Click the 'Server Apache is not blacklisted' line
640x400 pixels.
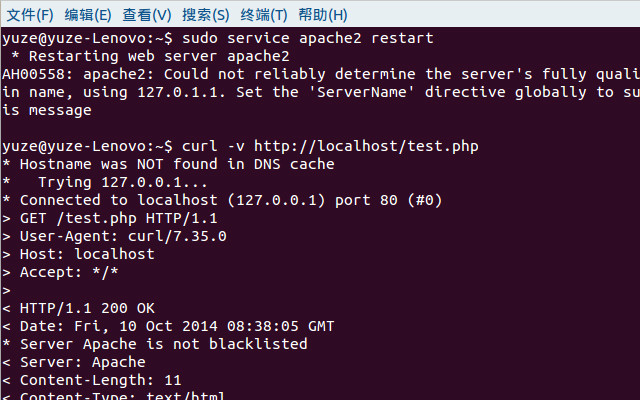point(155,344)
